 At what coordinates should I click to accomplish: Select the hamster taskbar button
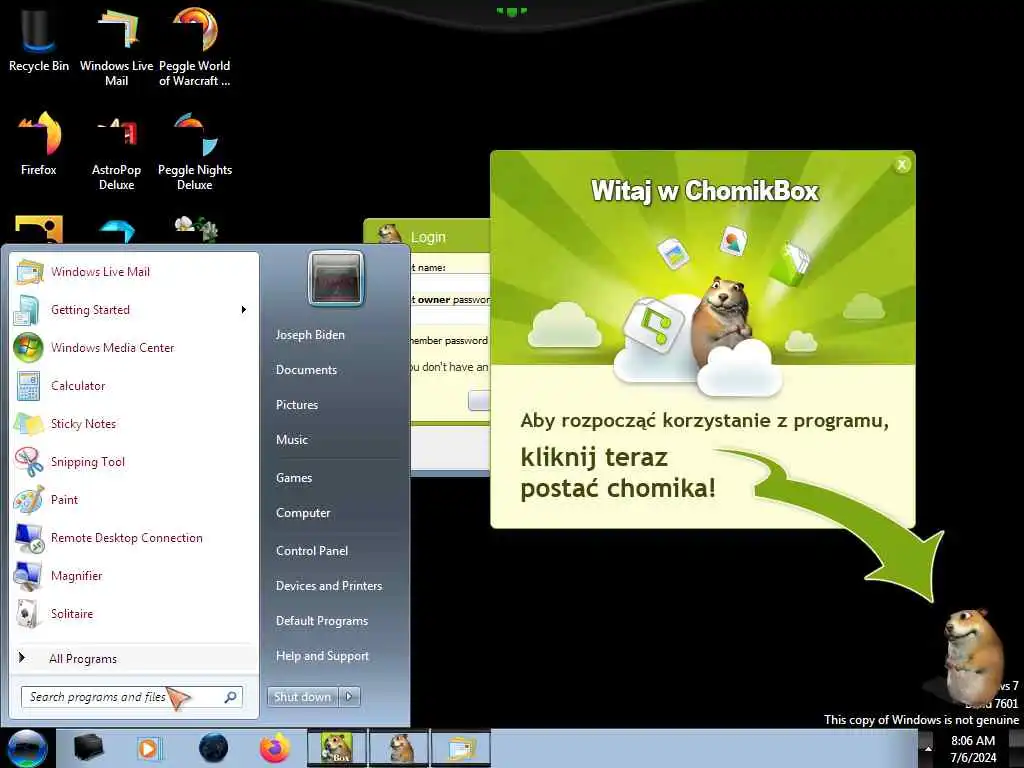click(398, 748)
